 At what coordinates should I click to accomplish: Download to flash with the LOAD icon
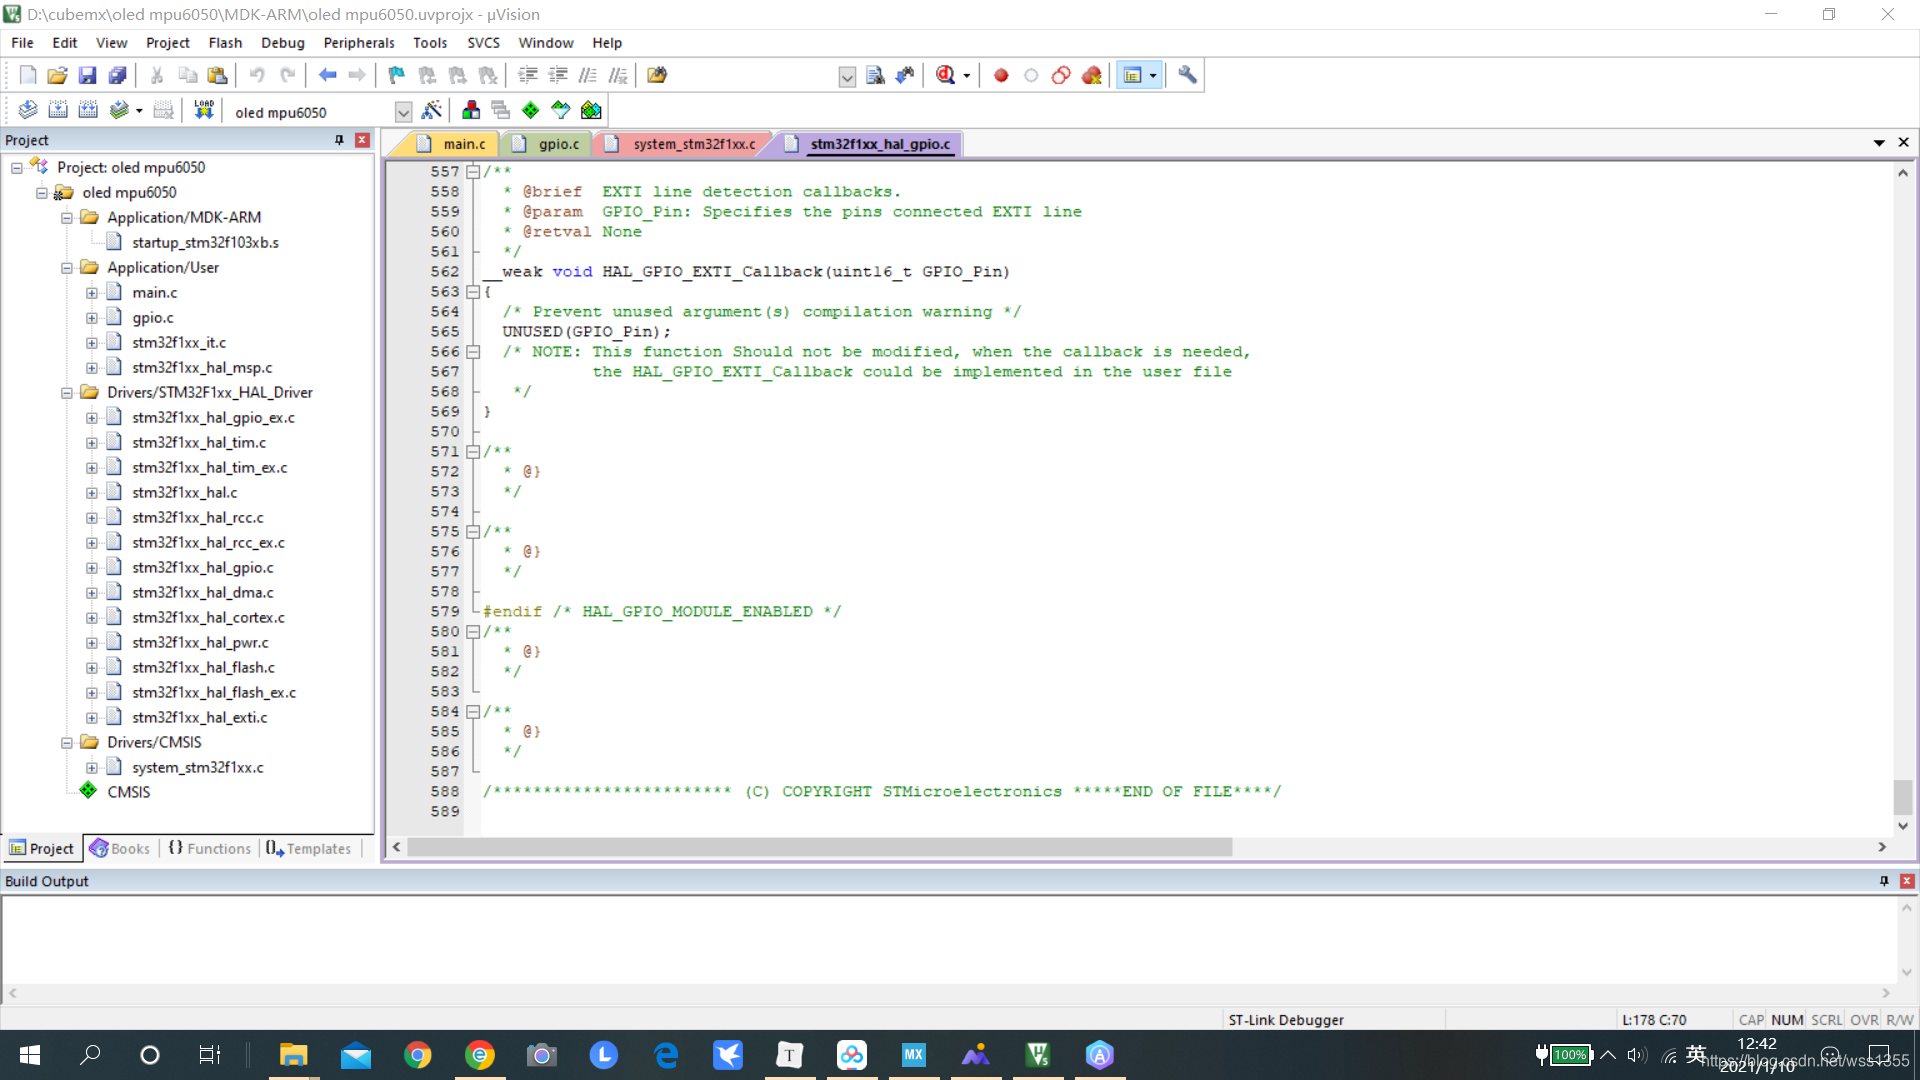[x=204, y=110]
